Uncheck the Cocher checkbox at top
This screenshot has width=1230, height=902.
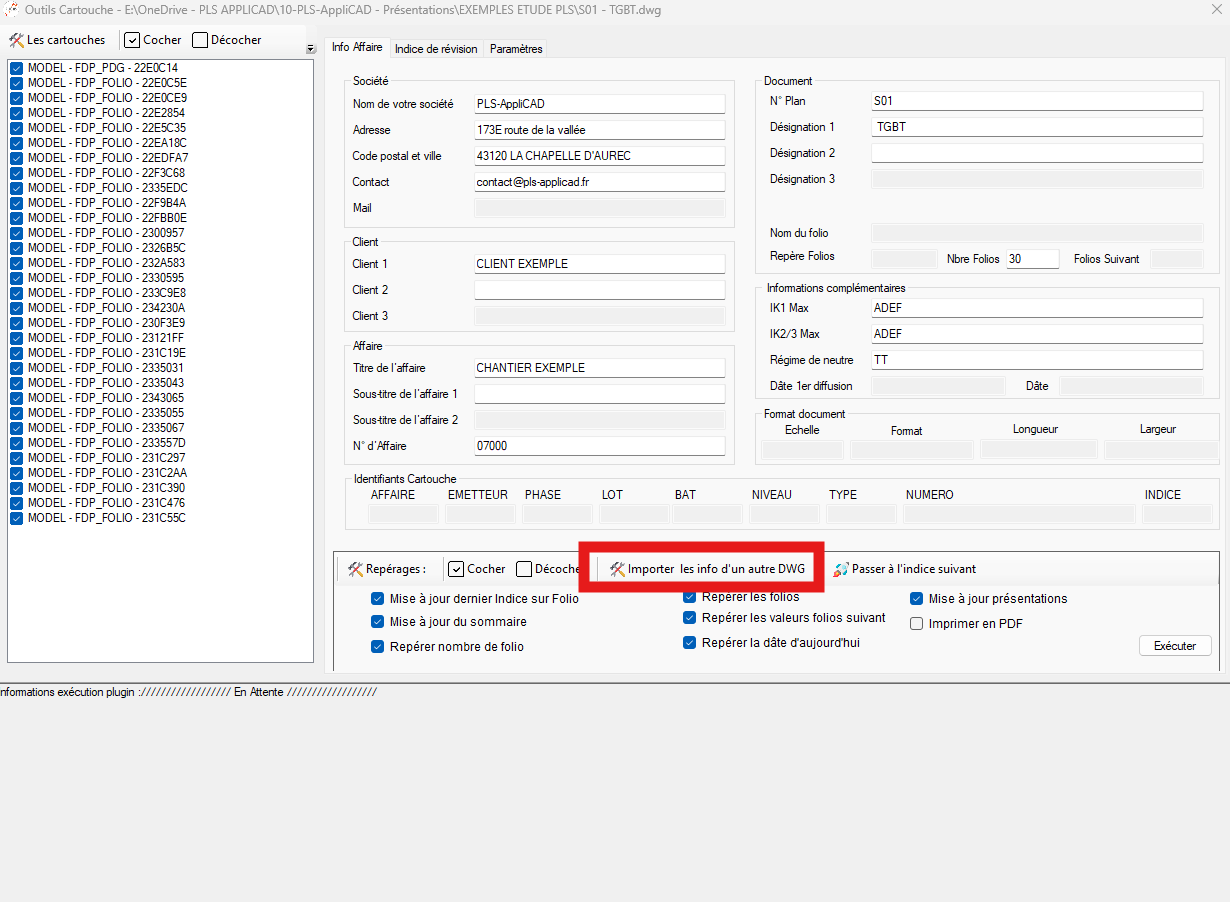(133, 40)
